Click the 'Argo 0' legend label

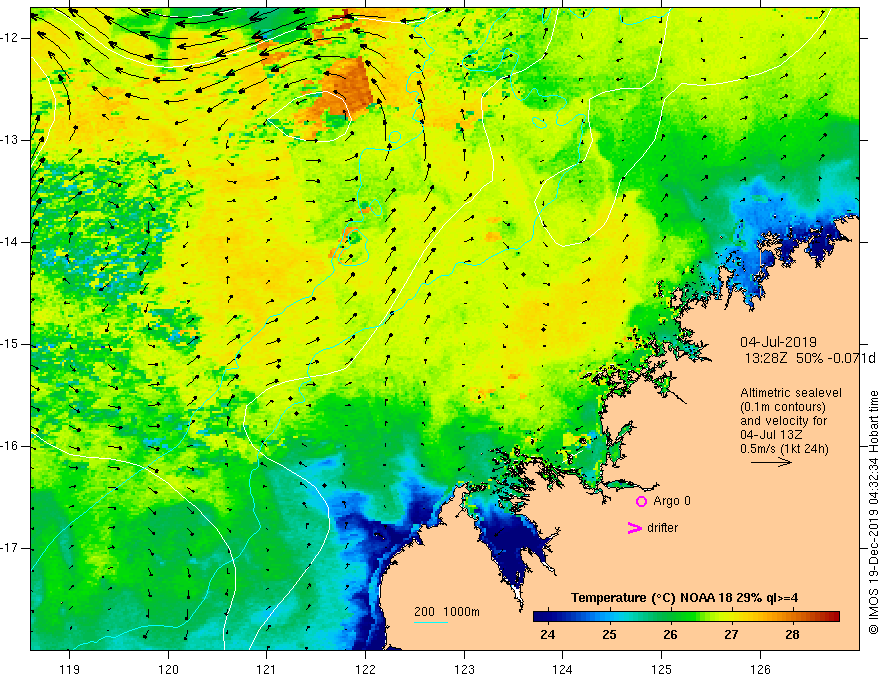(672, 501)
